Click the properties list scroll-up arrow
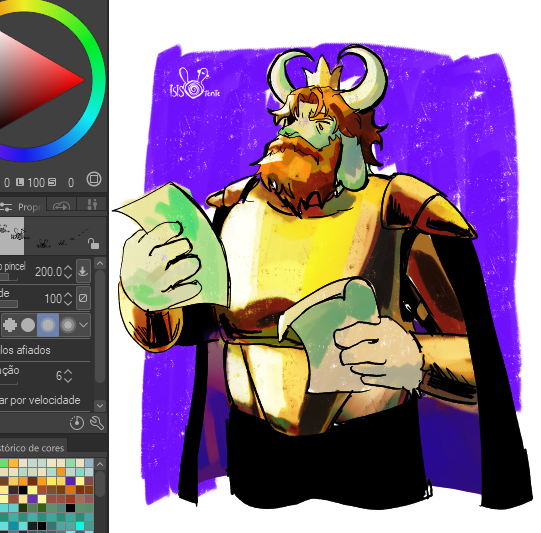This screenshot has width=541, height=533. pos(100,264)
